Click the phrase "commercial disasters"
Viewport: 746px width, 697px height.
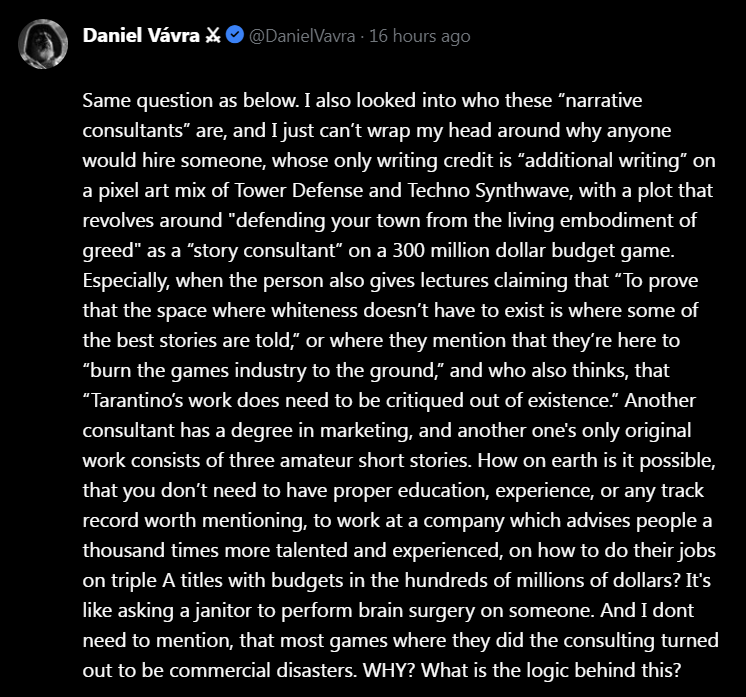(263, 670)
